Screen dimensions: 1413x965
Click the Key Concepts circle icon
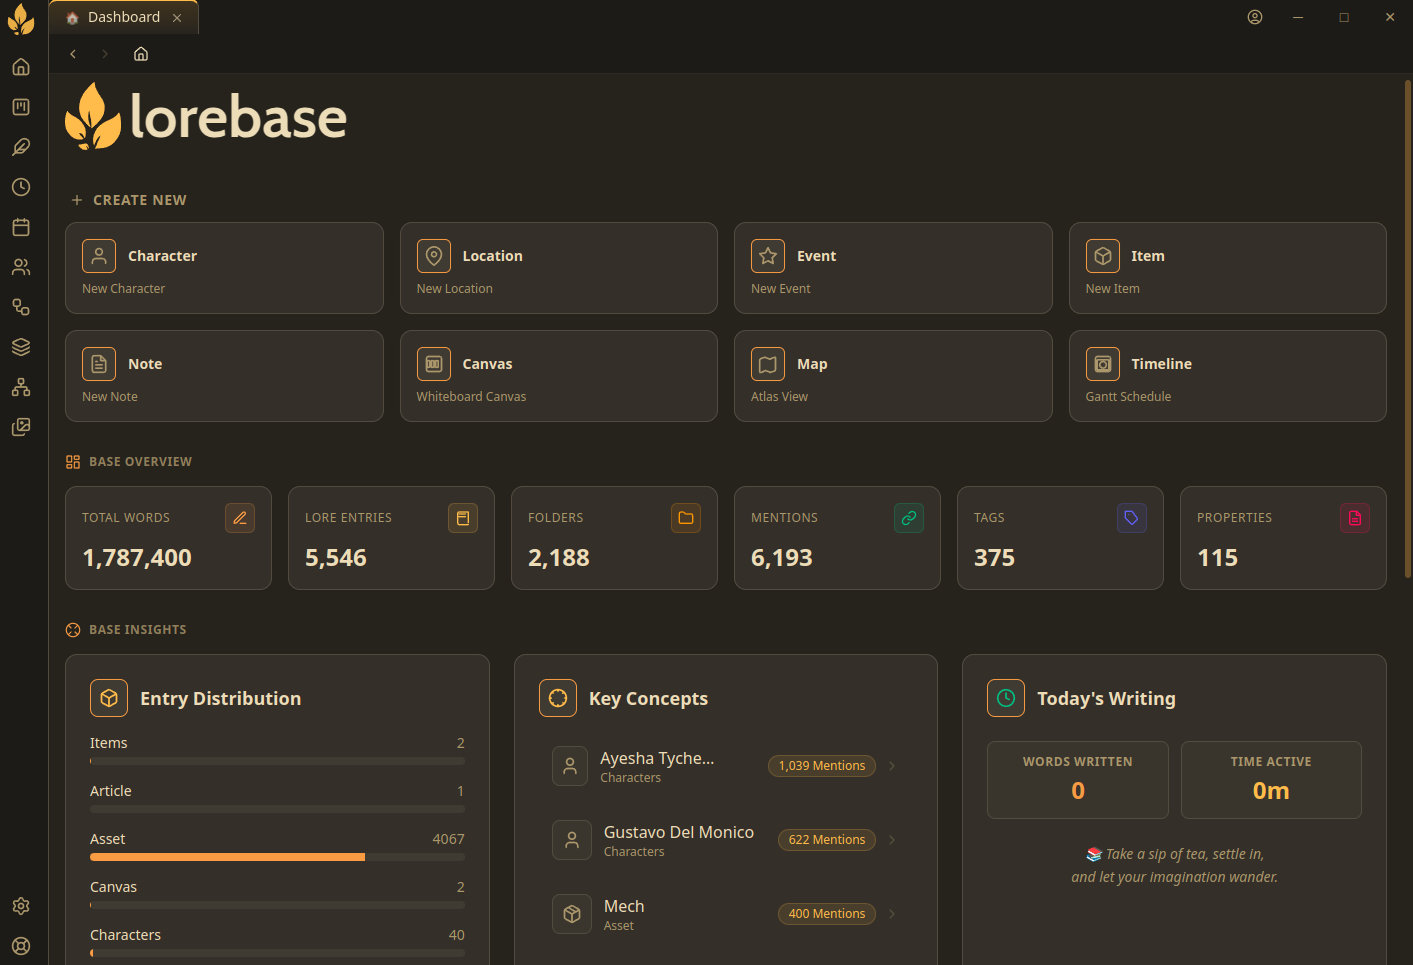coord(558,698)
